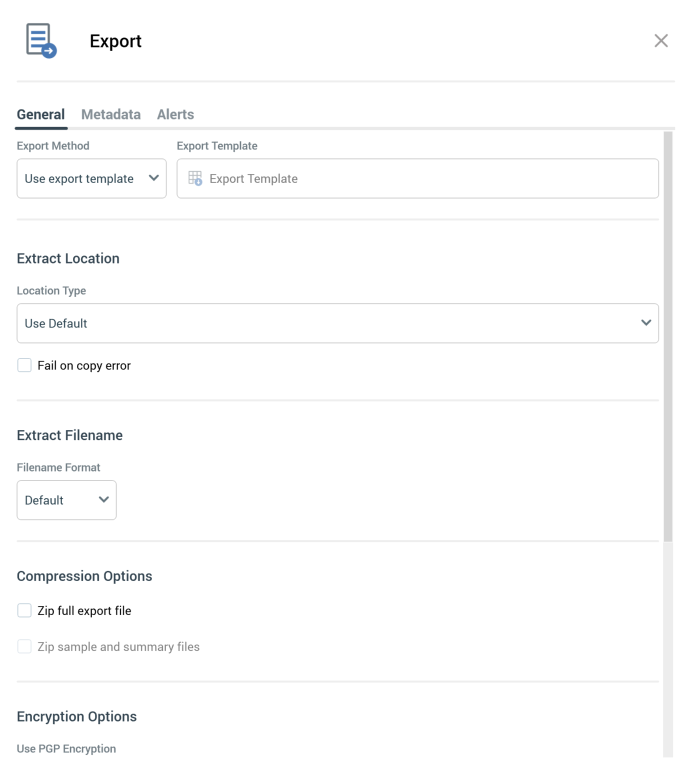Enable Fail on copy error checkbox
This screenshot has height=766, width=679.
pyautogui.click(x=25, y=366)
